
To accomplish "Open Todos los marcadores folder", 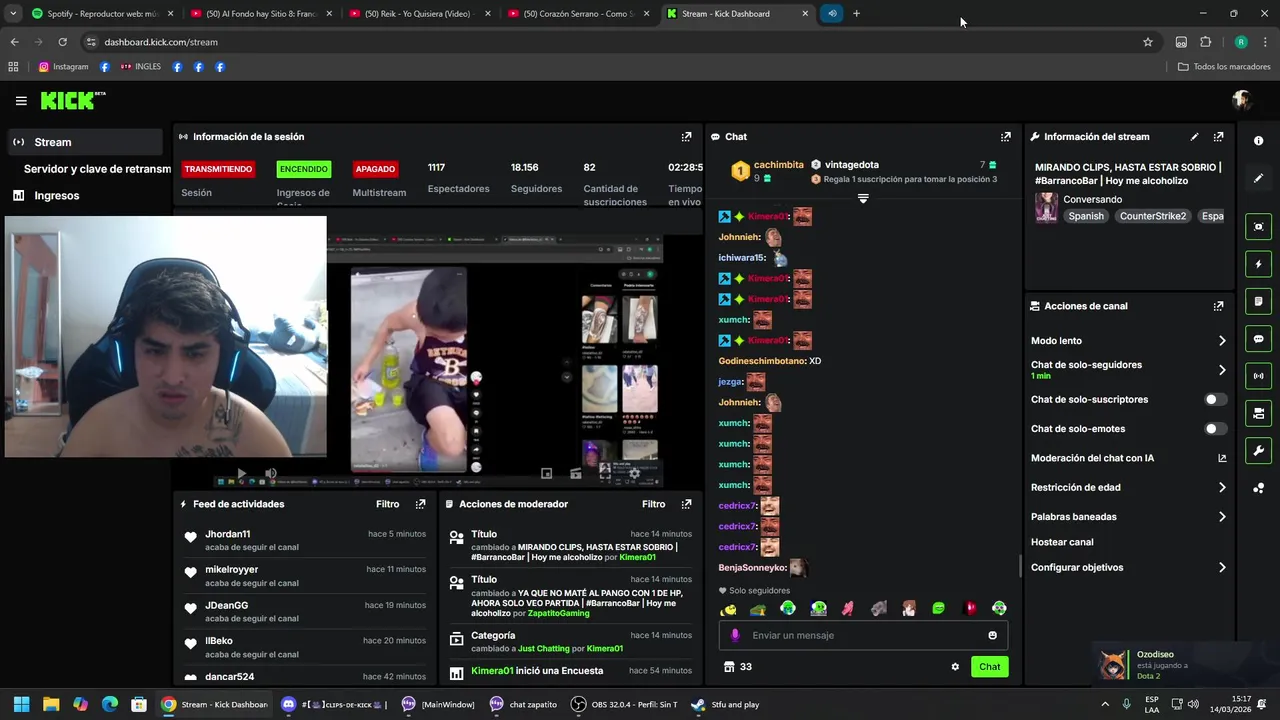I will (x=1224, y=67).
